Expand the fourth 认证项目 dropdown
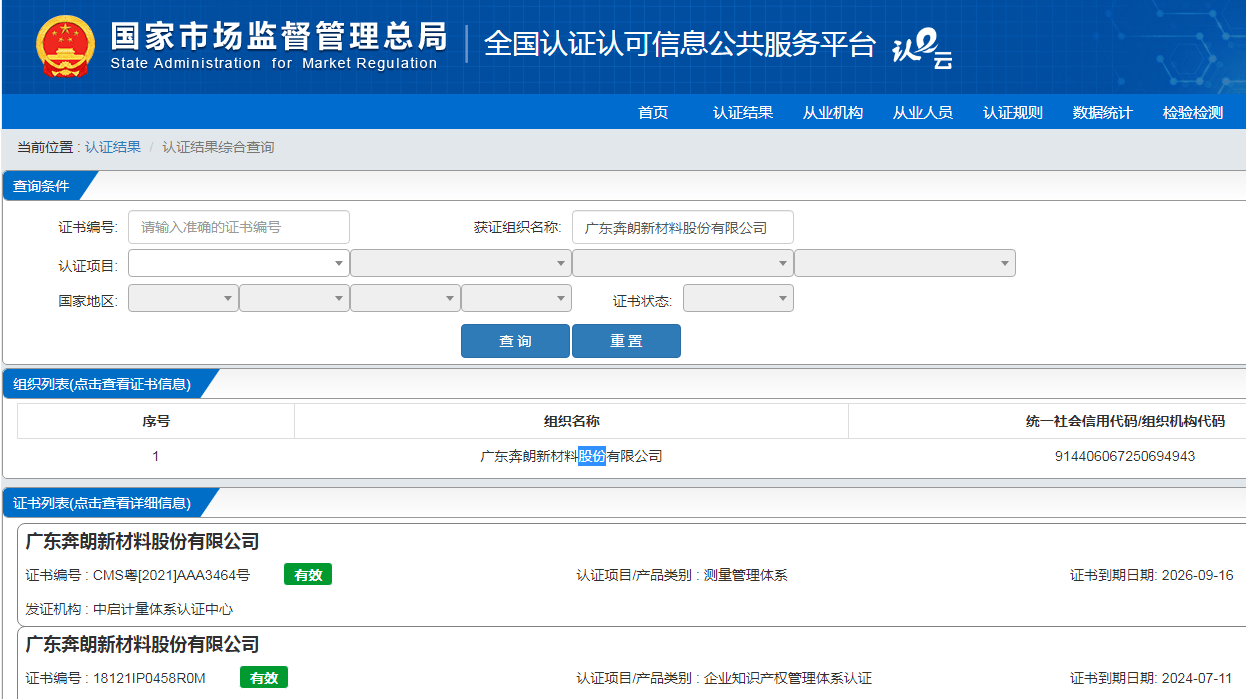This screenshot has width=1246, height=699. point(905,263)
